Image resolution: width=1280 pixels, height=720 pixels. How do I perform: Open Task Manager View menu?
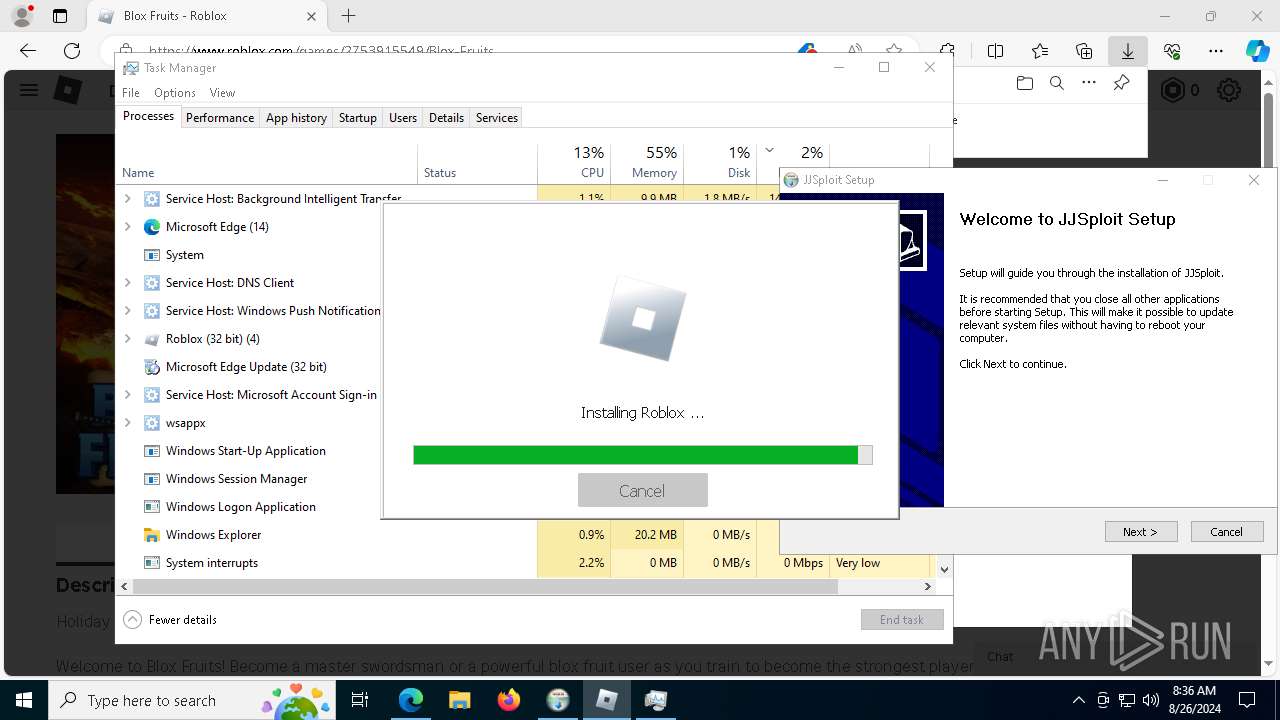(x=222, y=92)
